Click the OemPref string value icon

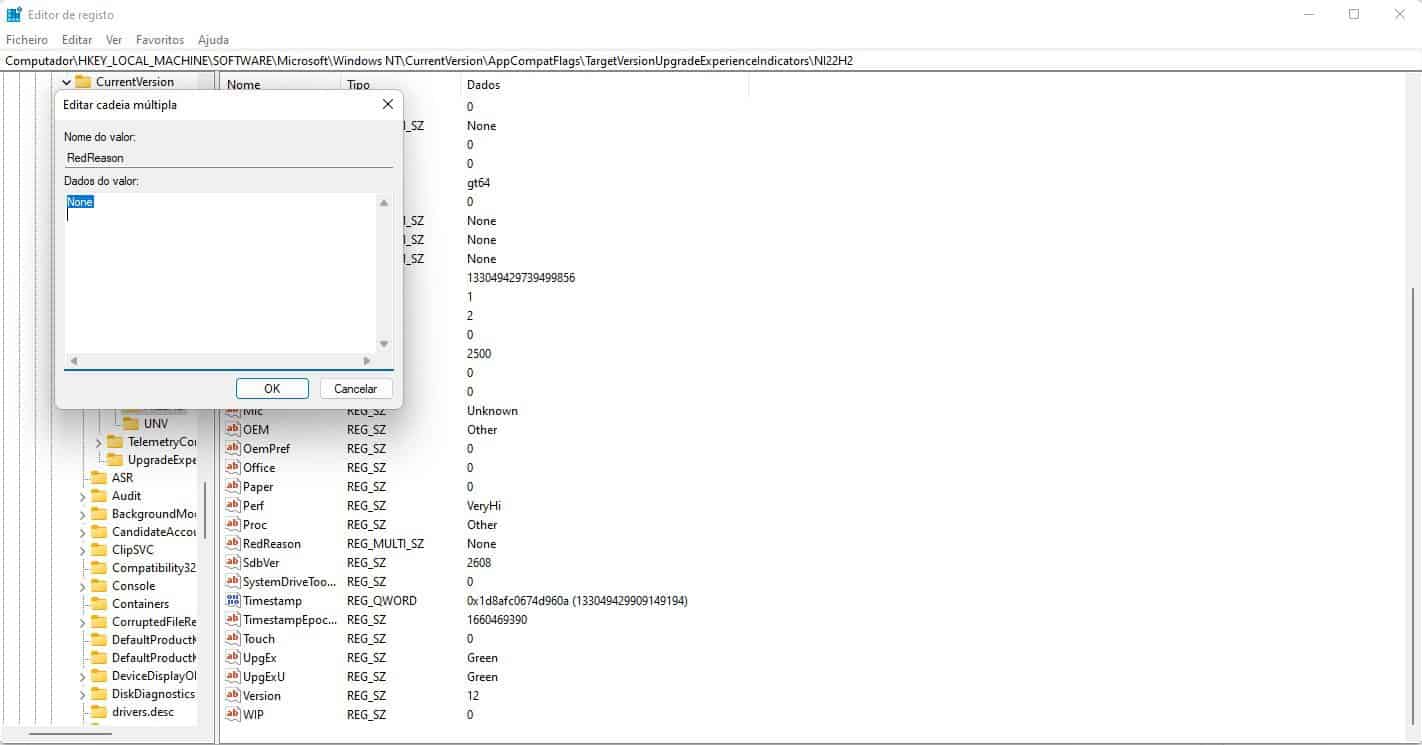233,449
